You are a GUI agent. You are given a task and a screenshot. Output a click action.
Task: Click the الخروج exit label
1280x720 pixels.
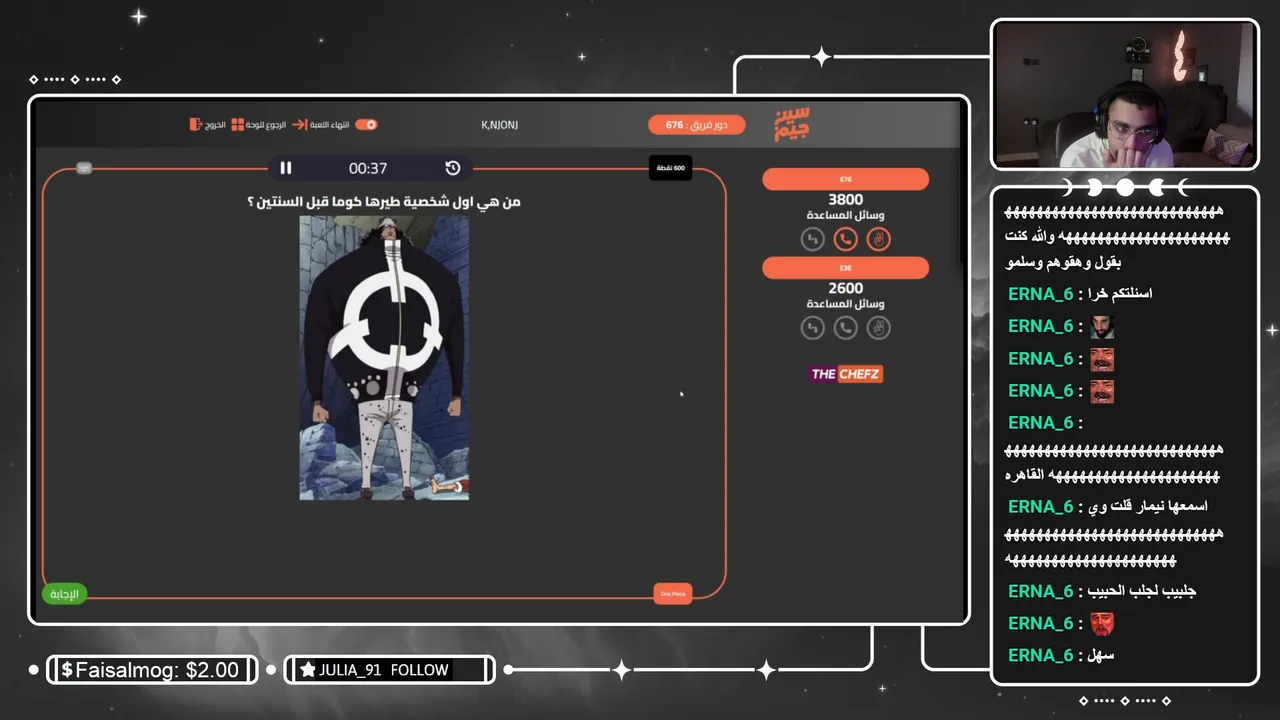[215, 125]
